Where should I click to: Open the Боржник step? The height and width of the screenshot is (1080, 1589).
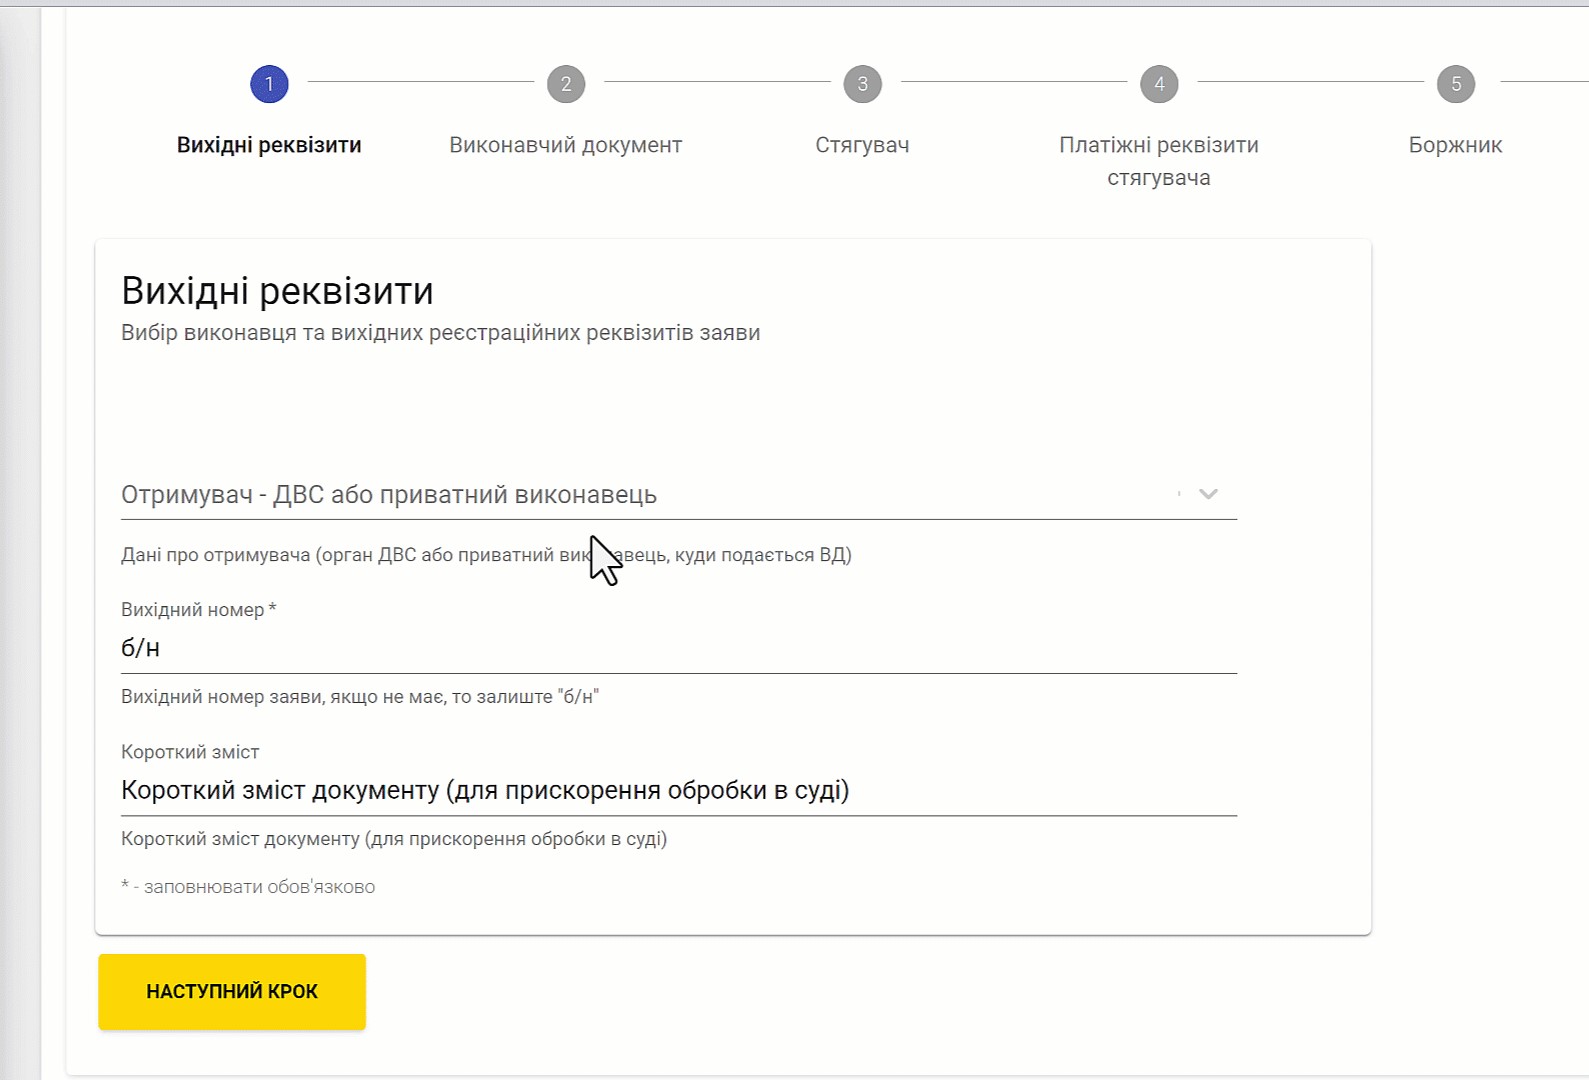tap(1455, 145)
